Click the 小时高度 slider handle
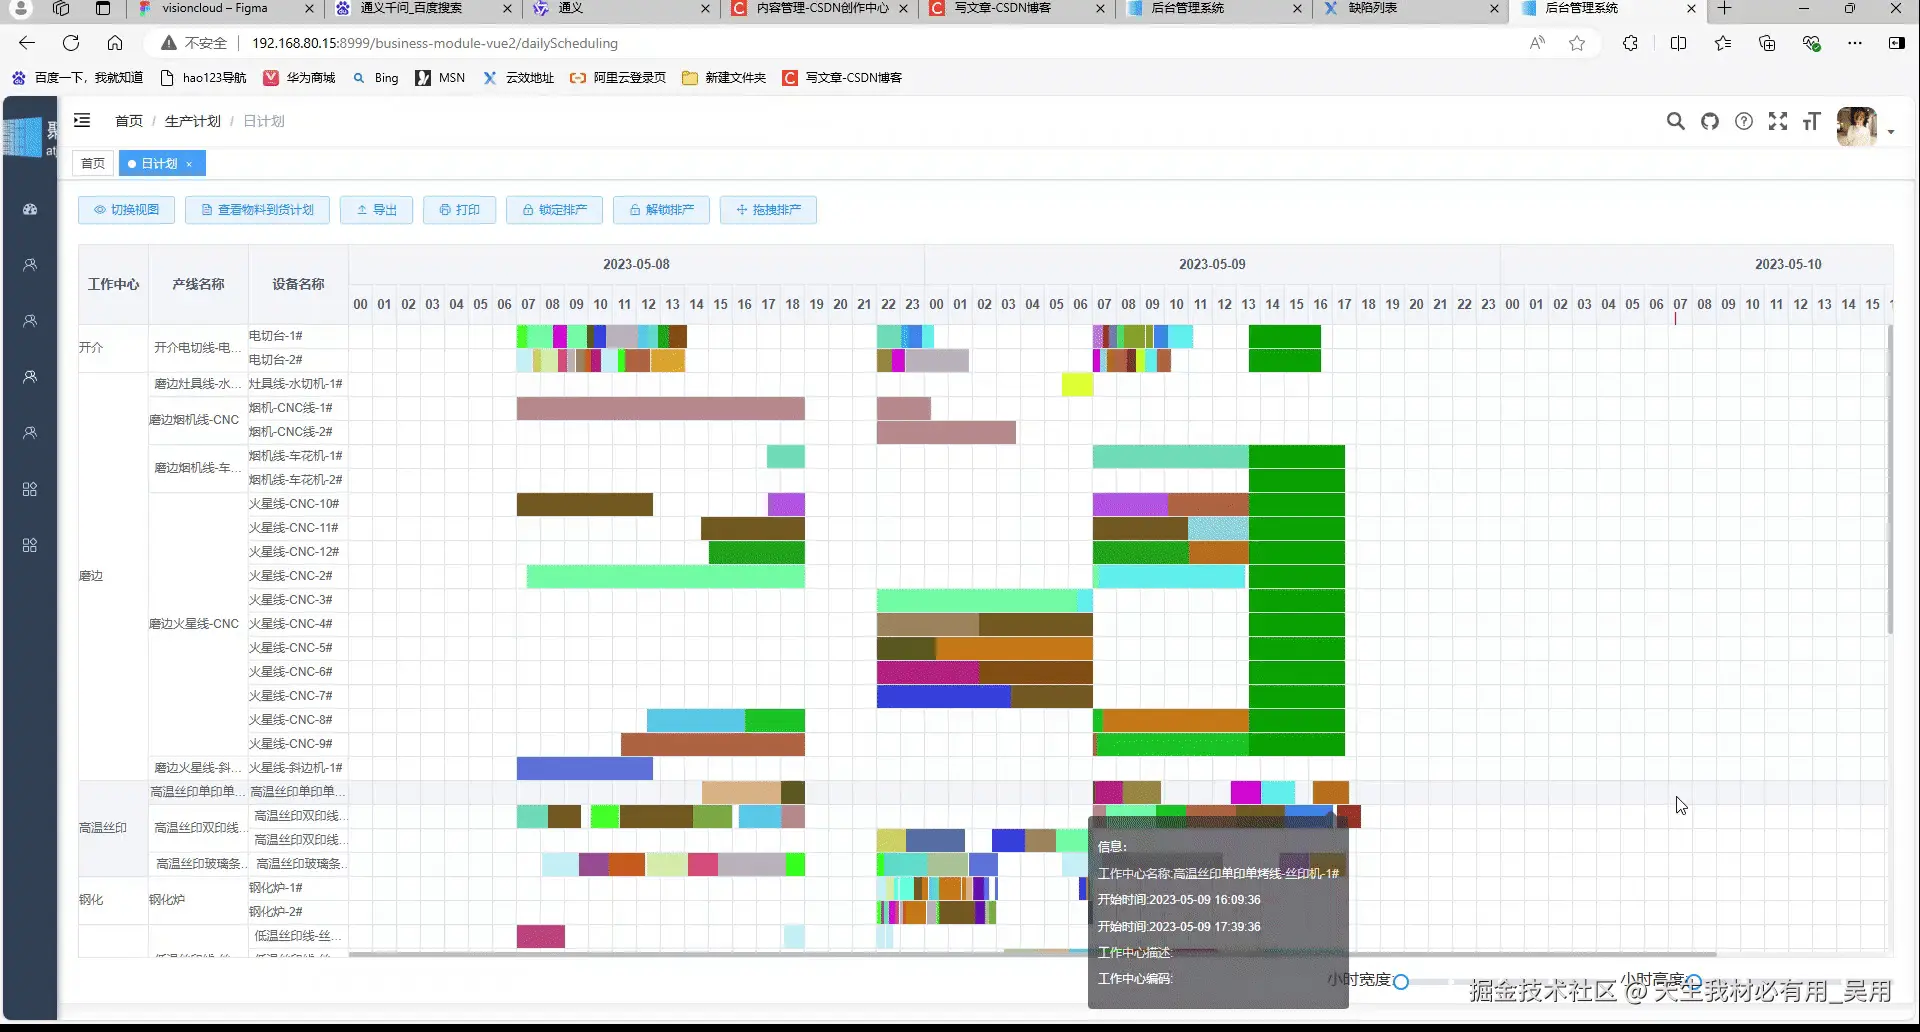 pyautogui.click(x=1694, y=982)
